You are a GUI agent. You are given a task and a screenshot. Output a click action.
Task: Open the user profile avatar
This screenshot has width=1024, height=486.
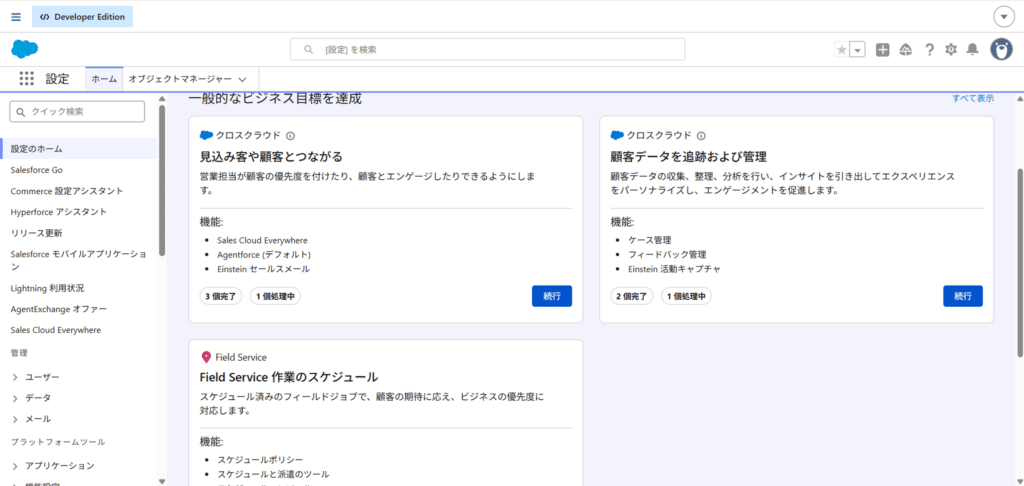[x=1001, y=49]
